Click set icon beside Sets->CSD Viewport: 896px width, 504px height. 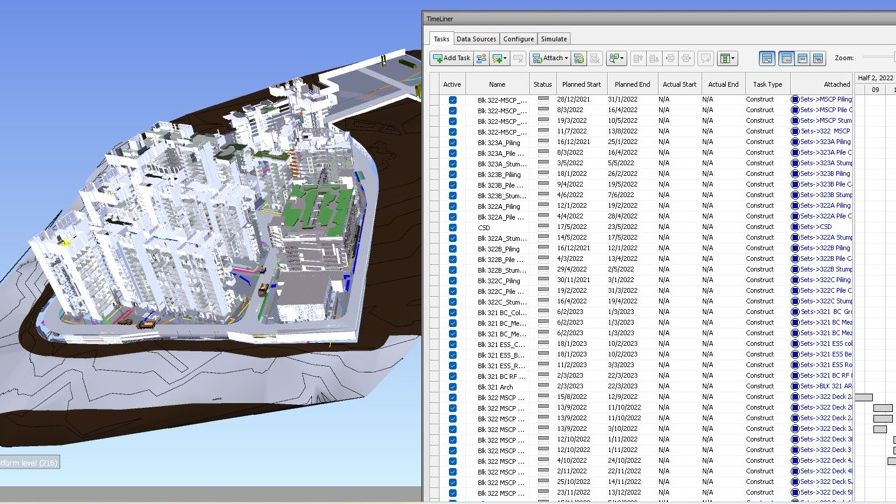point(795,227)
